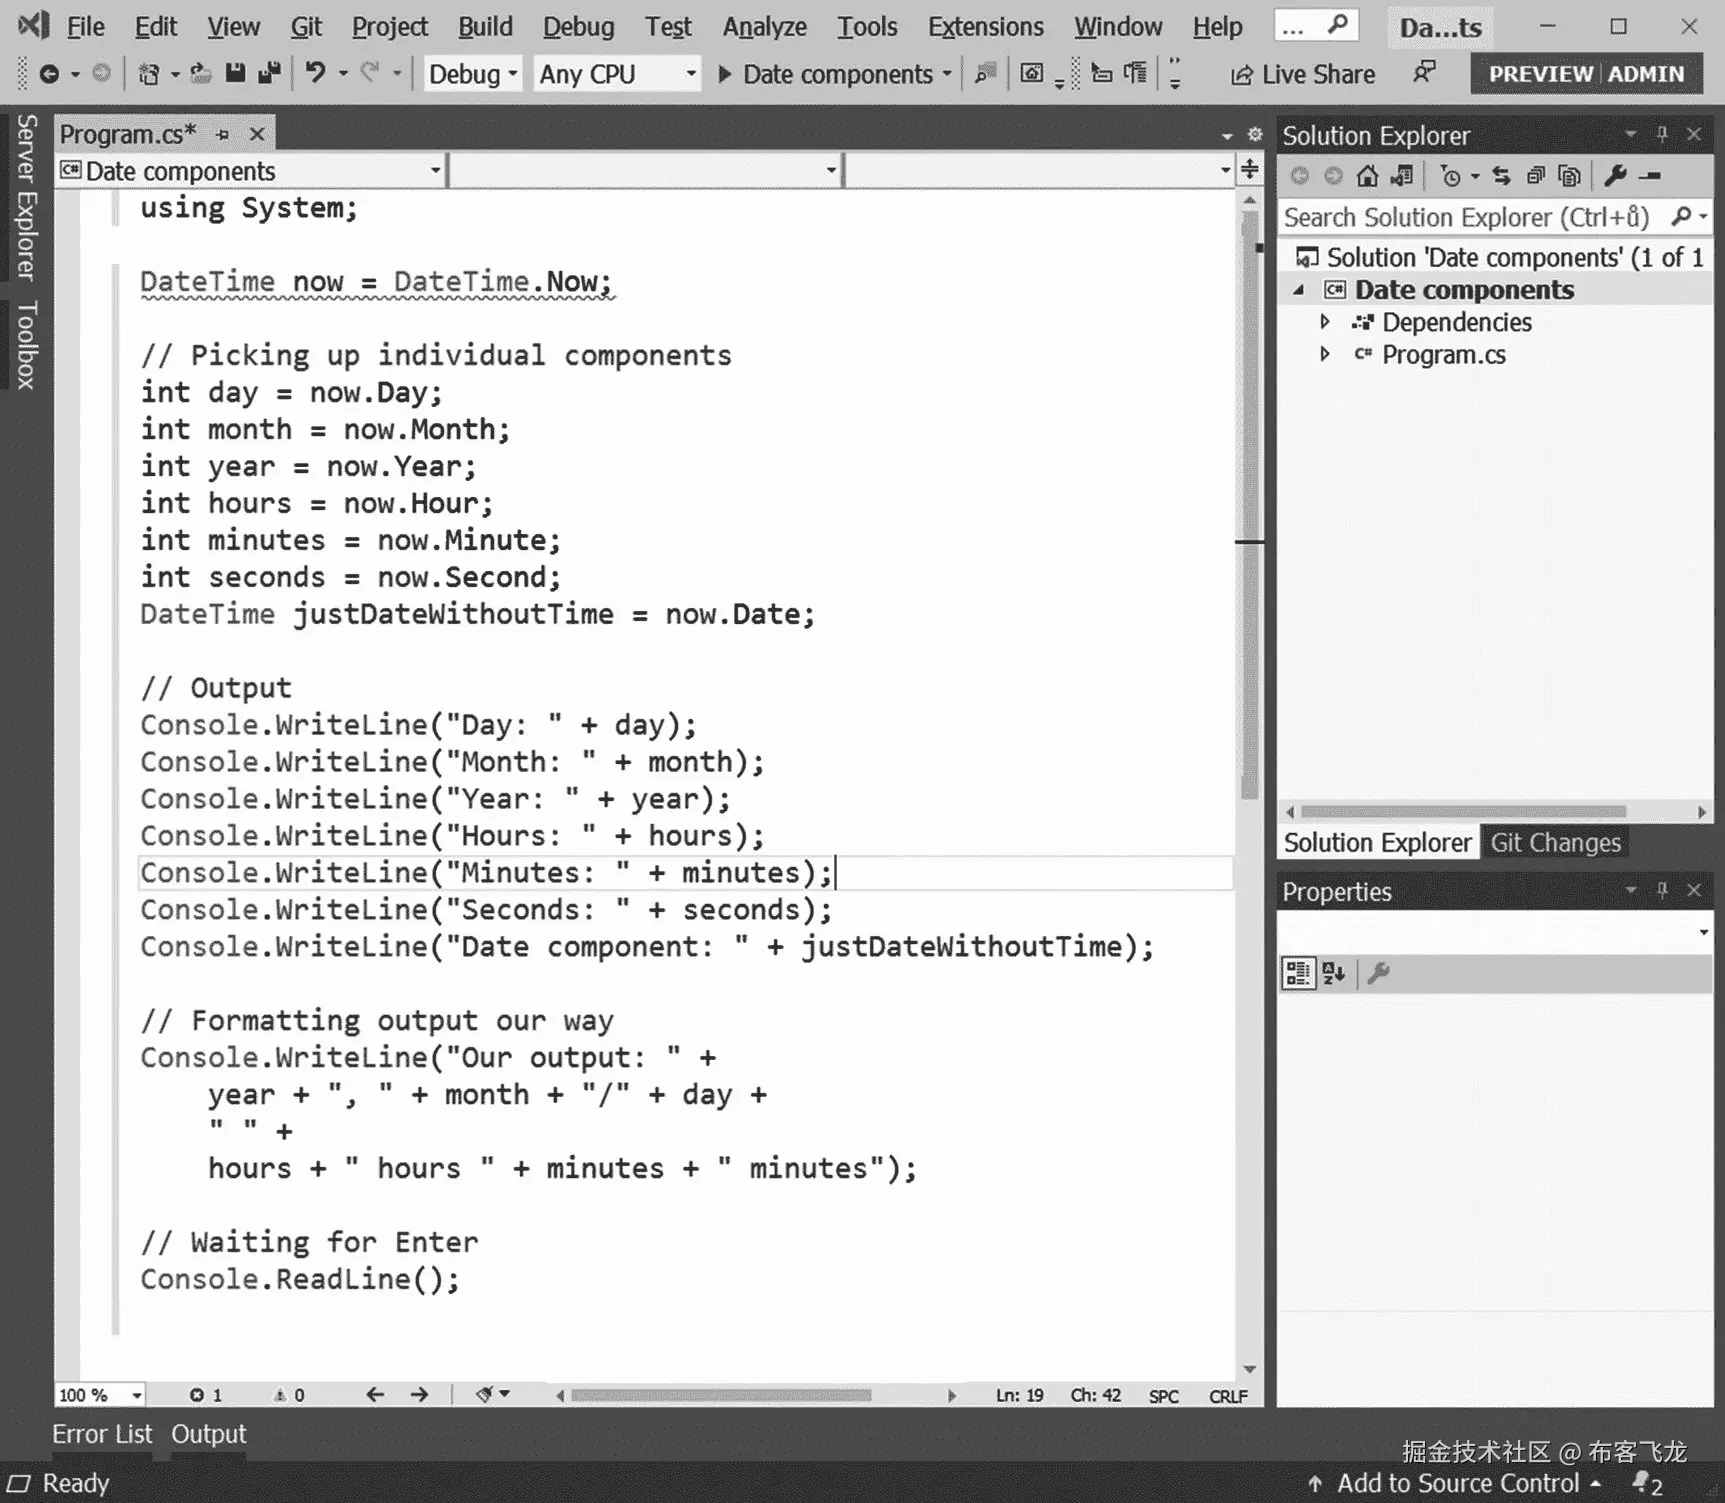Screen dimensions: 1725x1503
Task: Open the Analyze menu
Action: click(764, 27)
